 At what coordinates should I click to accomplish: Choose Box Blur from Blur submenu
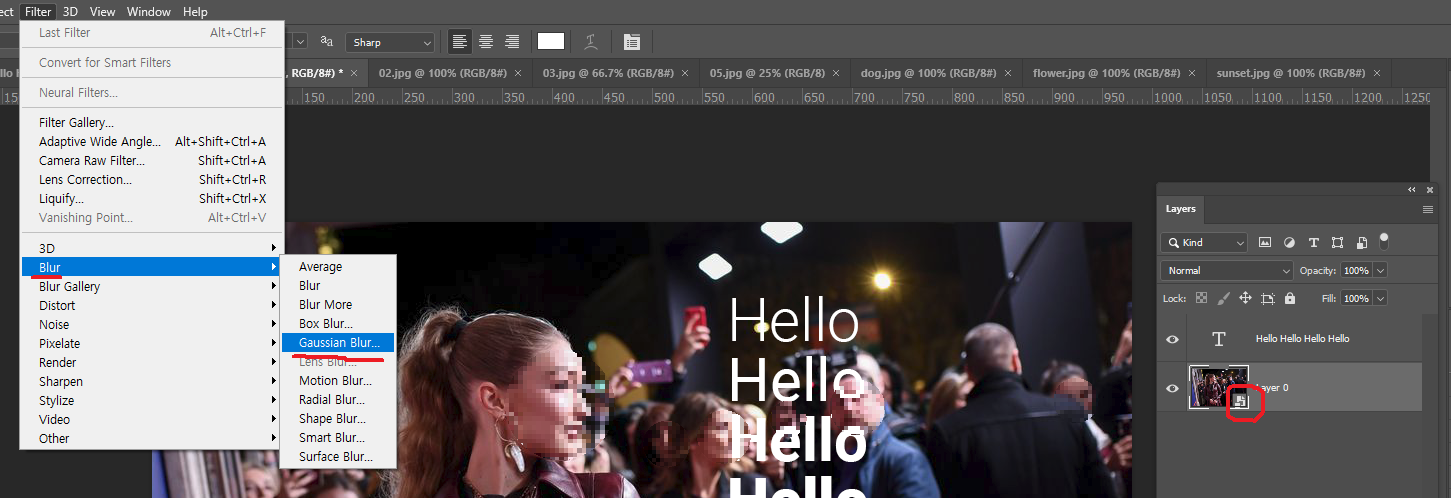pyautogui.click(x=338, y=323)
